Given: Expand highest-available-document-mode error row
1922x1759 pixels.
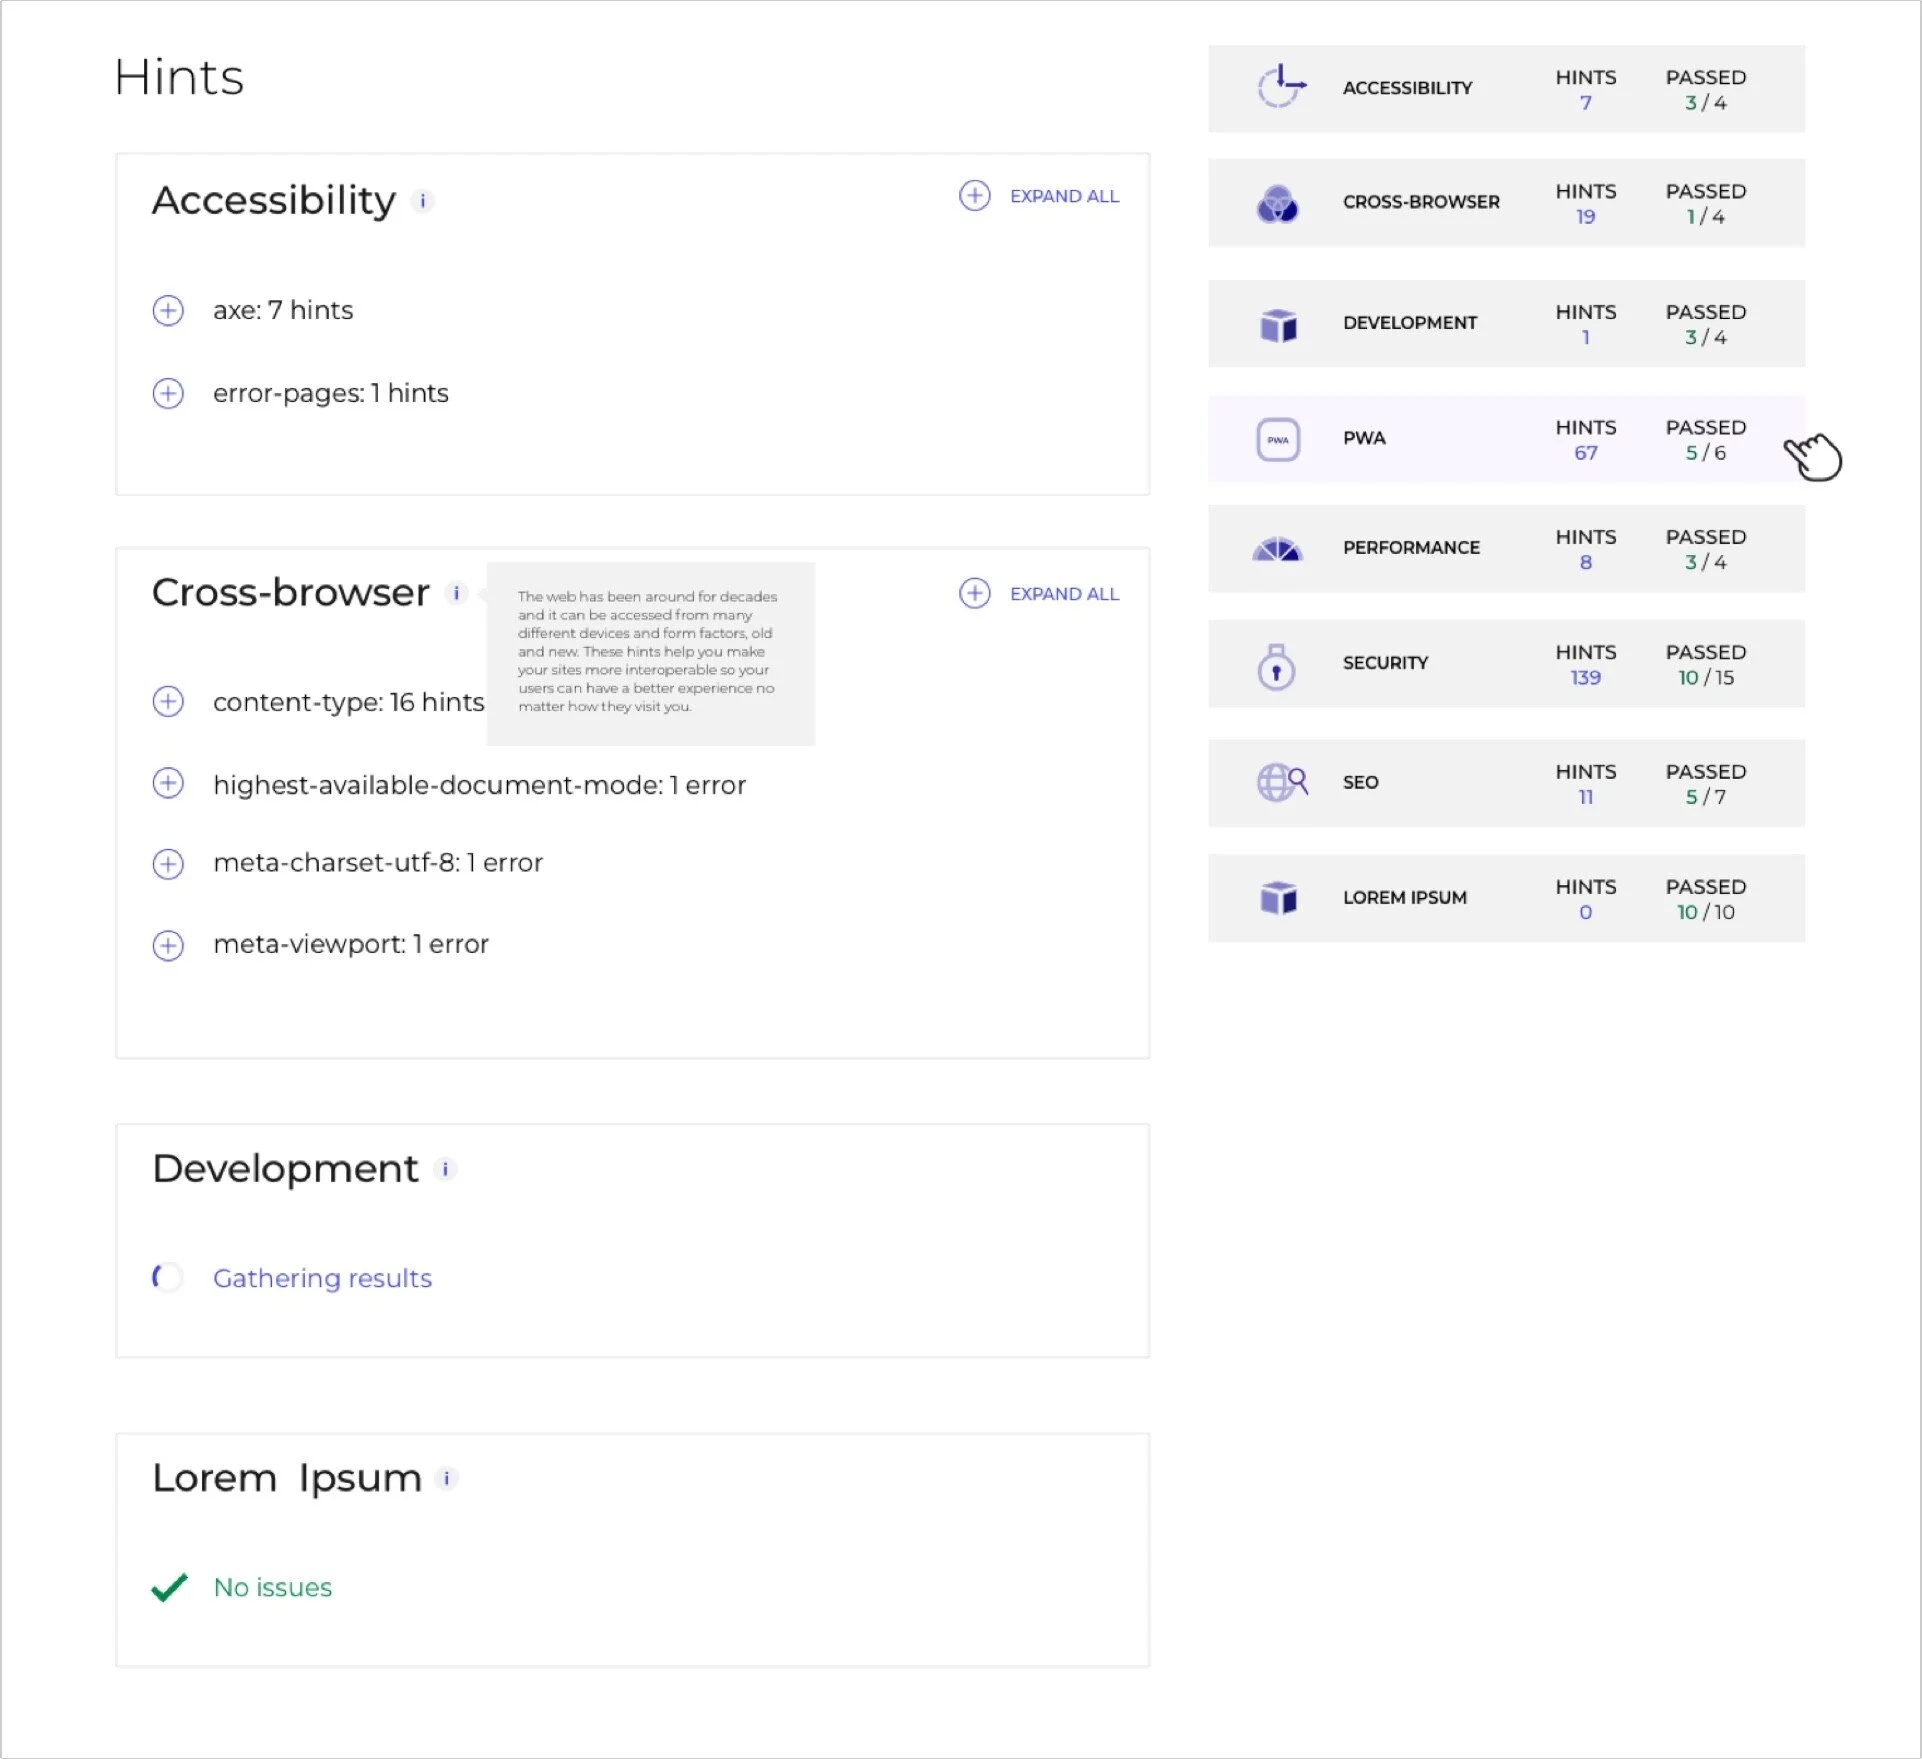Looking at the screenshot, I should coord(168,783).
